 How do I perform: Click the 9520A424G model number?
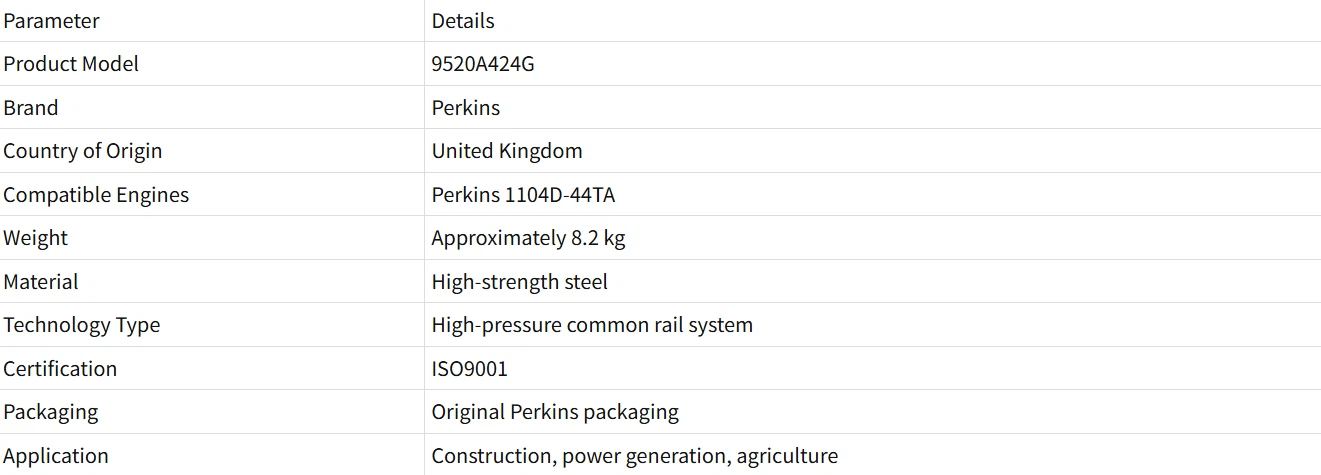click(483, 64)
